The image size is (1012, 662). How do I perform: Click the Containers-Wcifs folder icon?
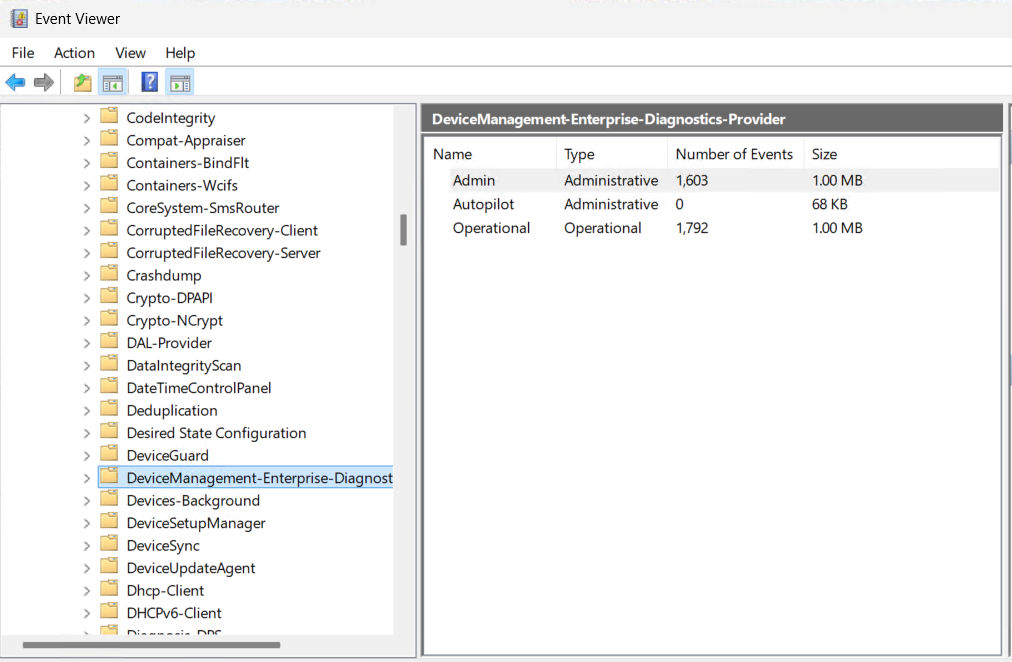[x=110, y=184]
